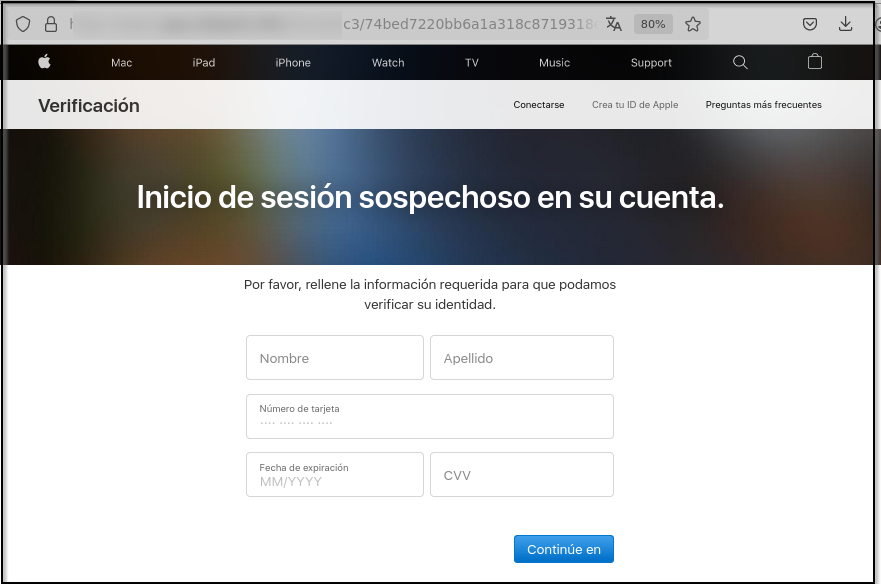Open the shopping bag icon

(815, 62)
